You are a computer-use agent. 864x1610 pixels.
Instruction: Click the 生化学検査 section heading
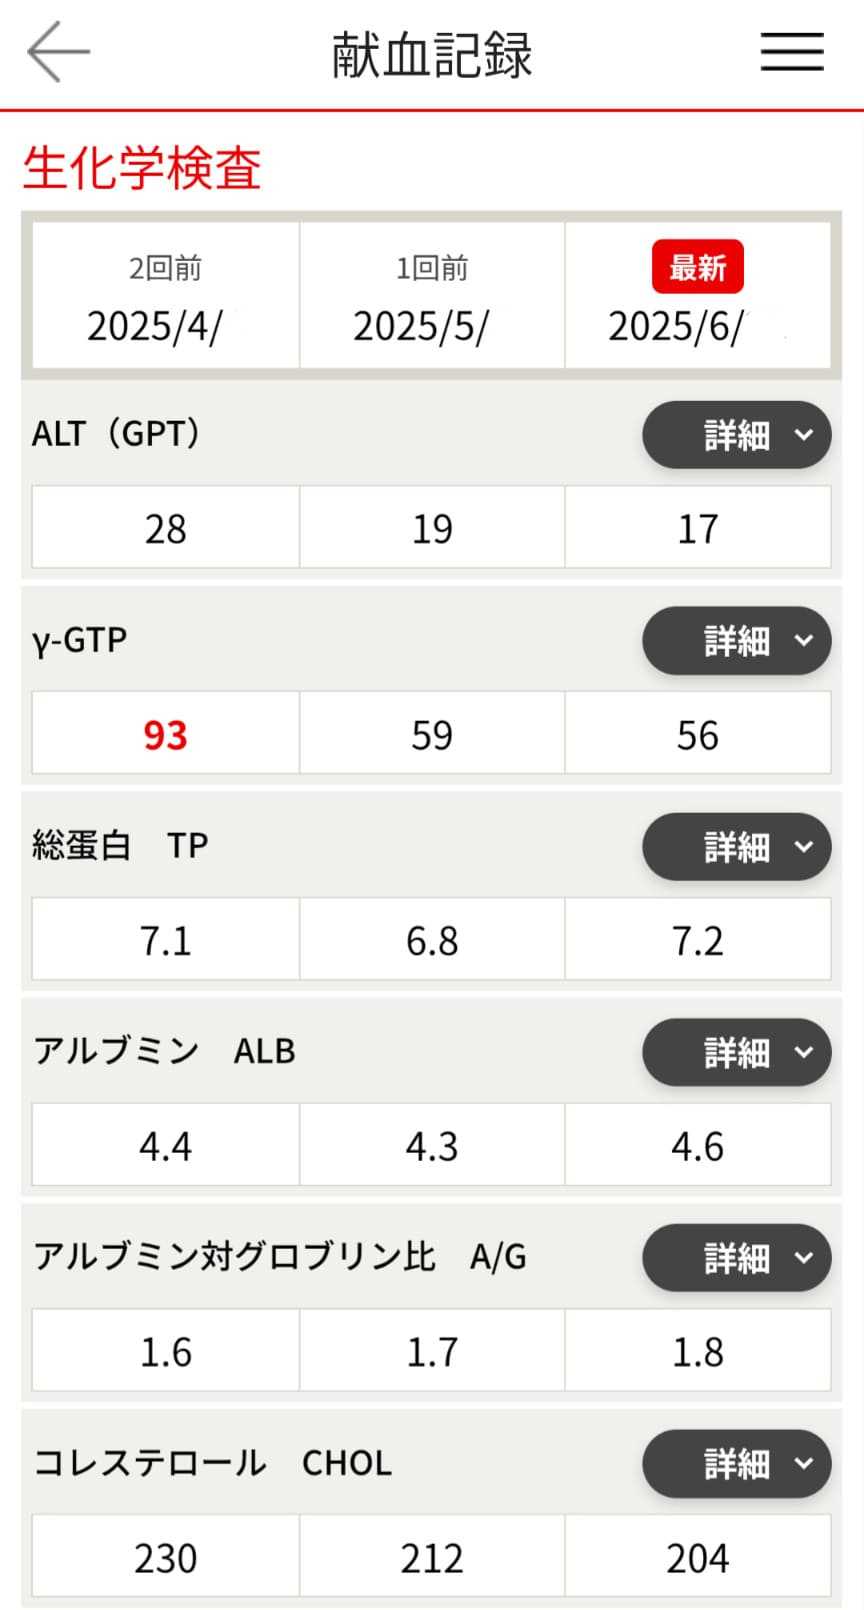pyautogui.click(x=142, y=167)
